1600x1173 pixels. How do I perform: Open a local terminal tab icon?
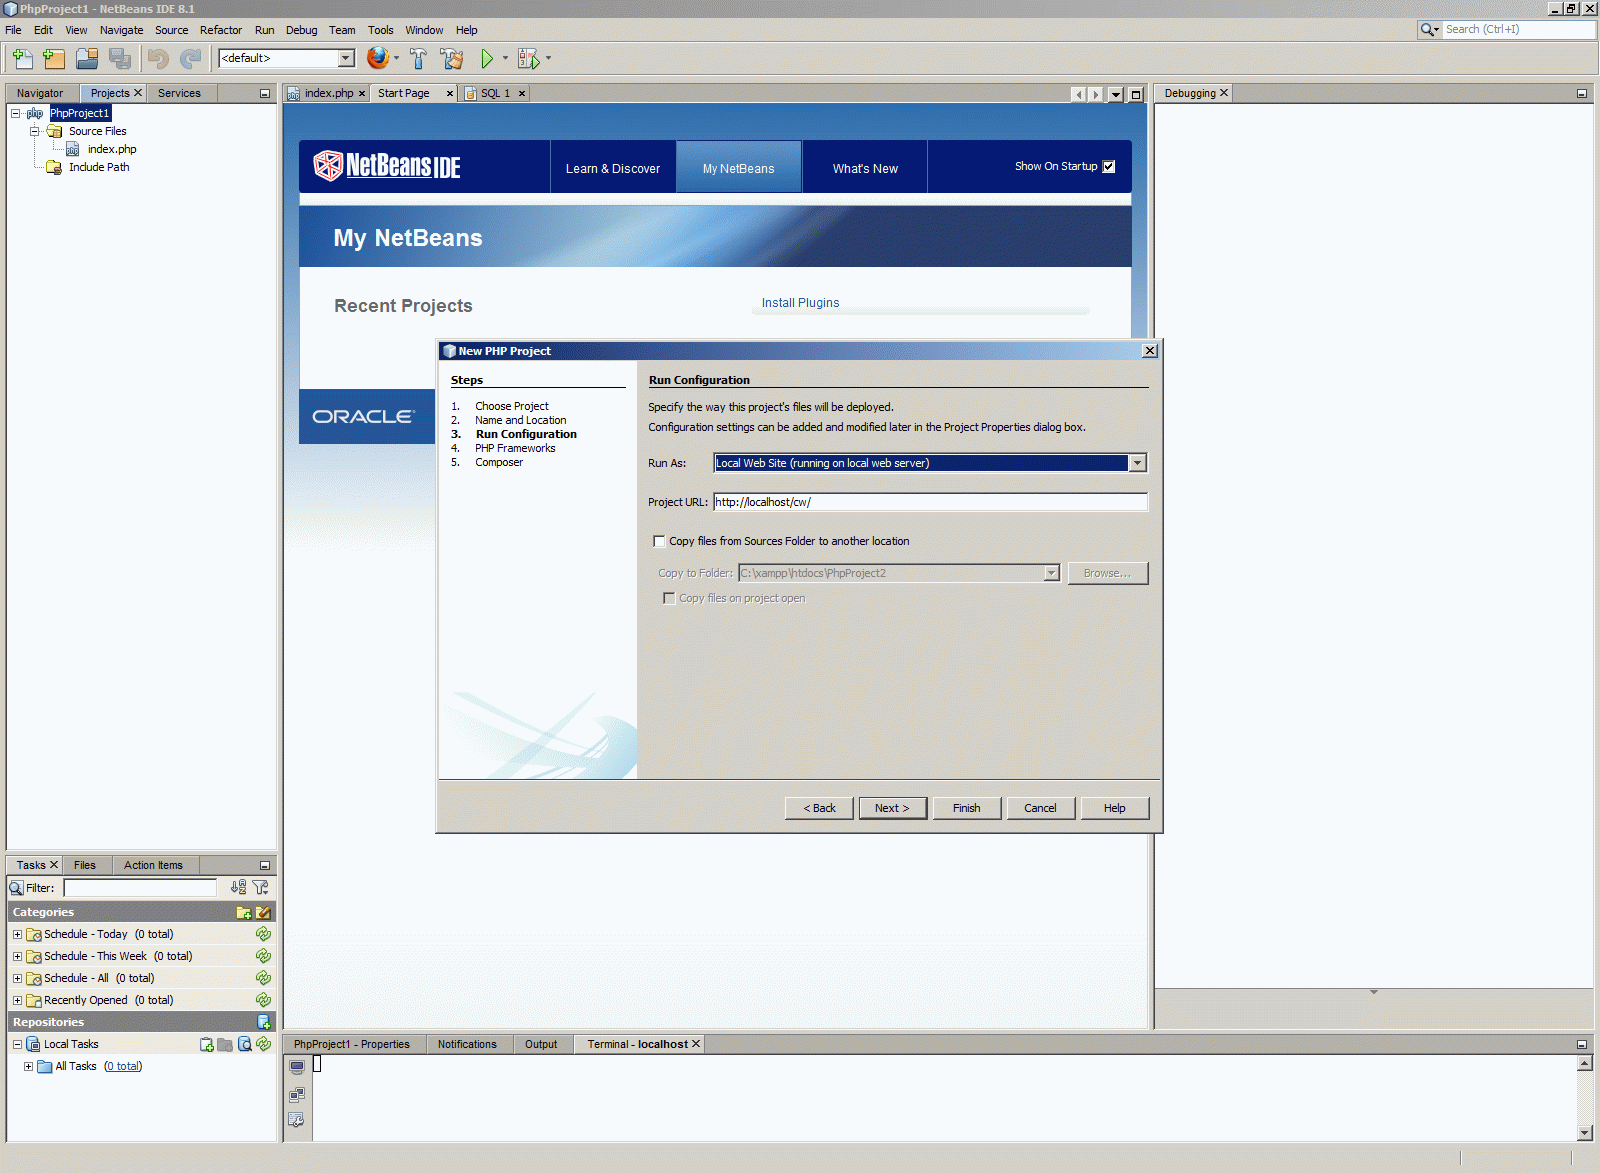click(297, 1067)
